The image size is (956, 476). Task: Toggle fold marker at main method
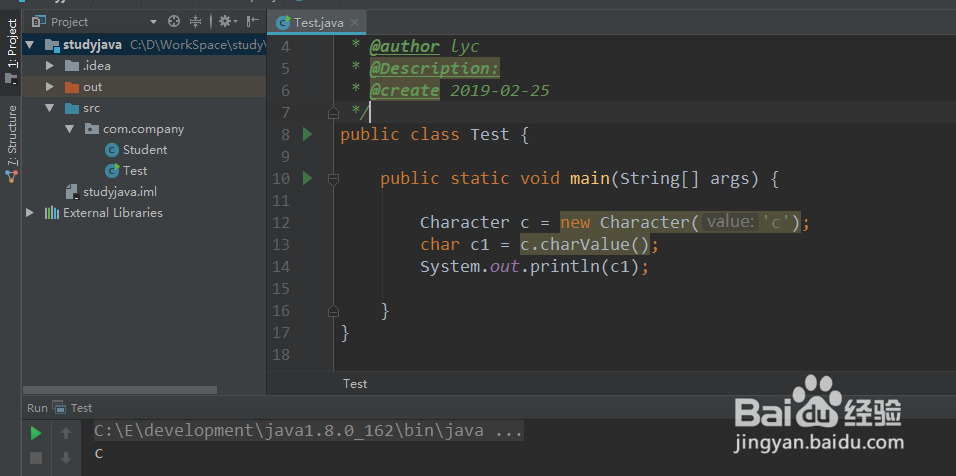click(x=333, y=179)
